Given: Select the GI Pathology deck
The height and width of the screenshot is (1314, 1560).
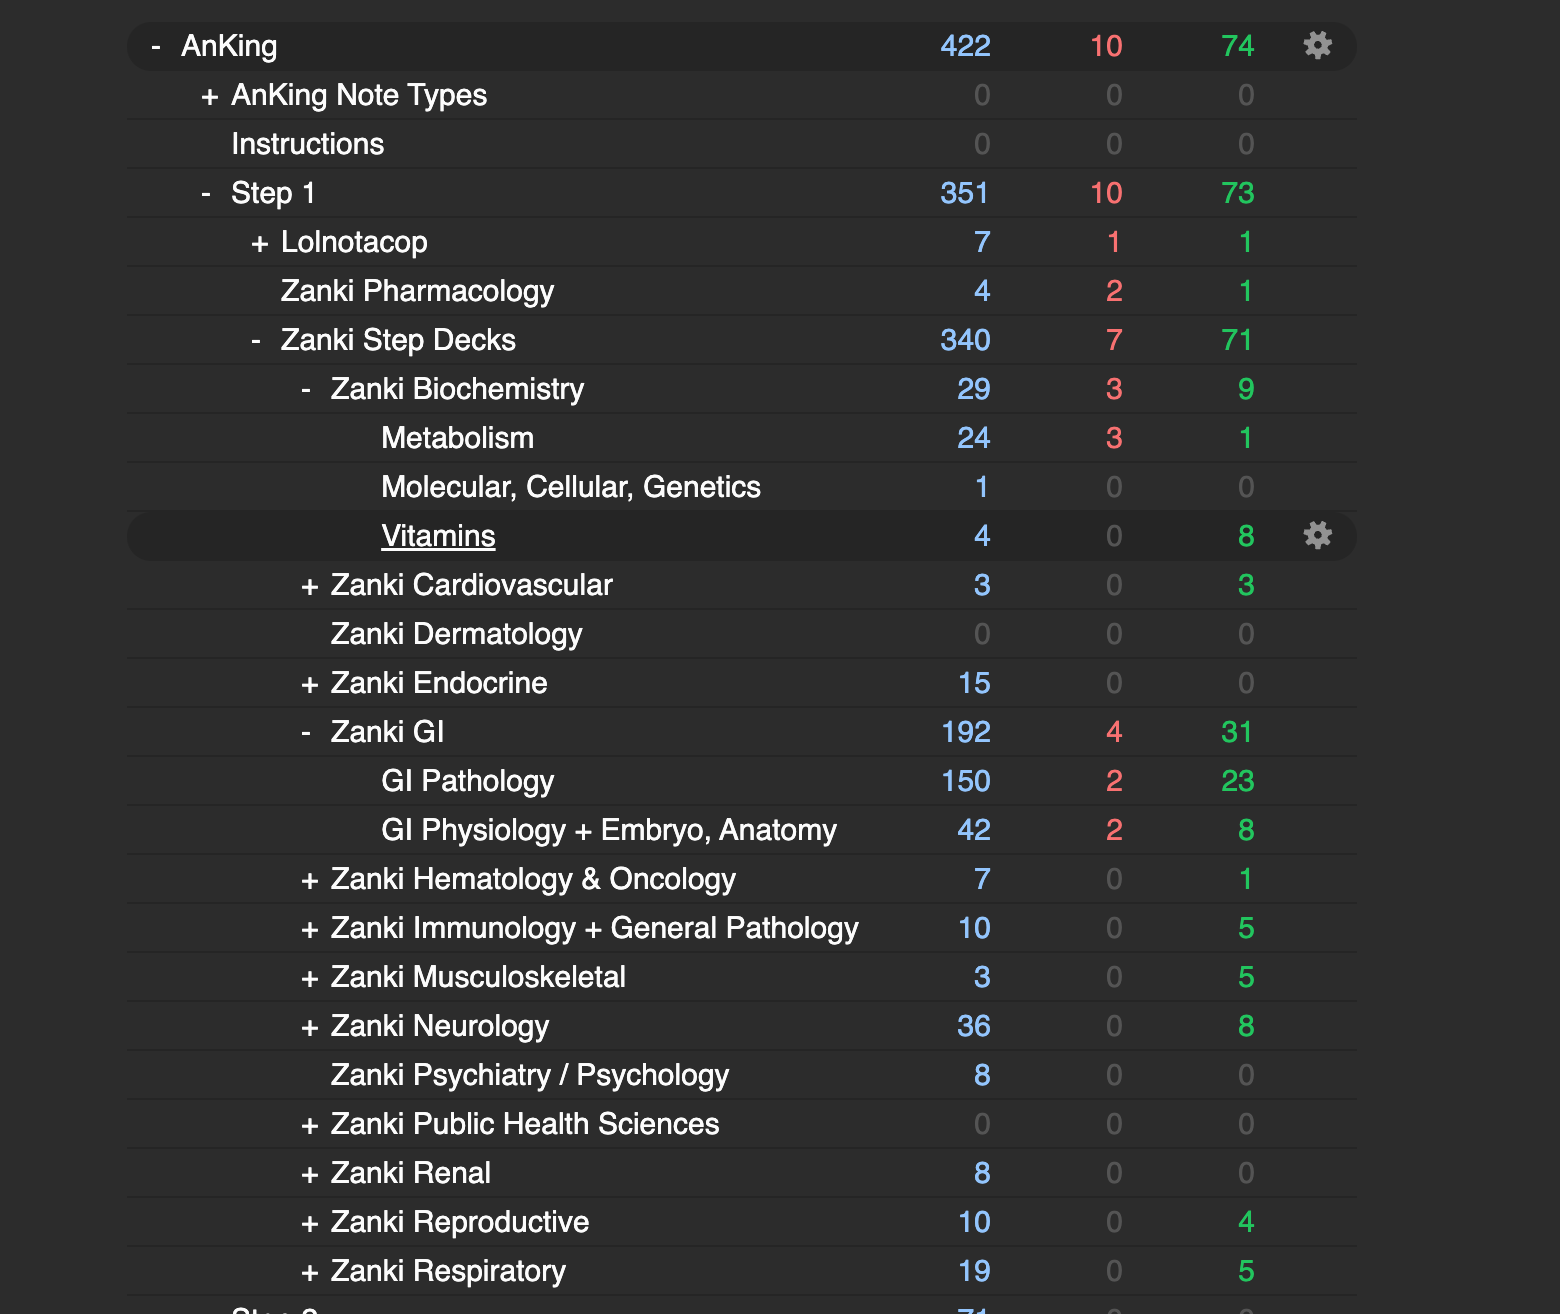Looking at the screenshot, I should tap(467, 781).
